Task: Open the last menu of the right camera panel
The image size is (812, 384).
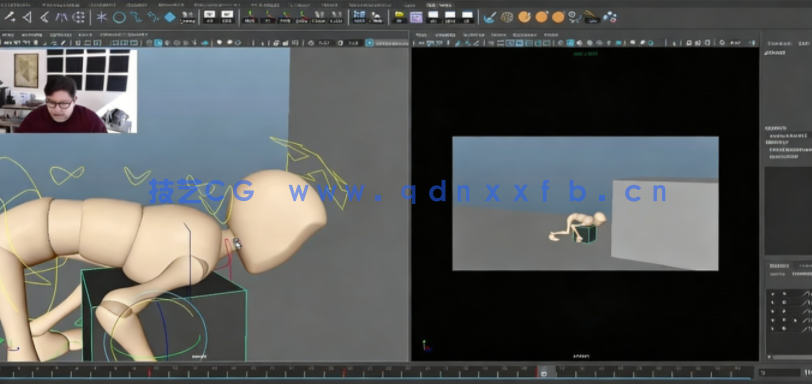Action: click(x=550, y=35)
